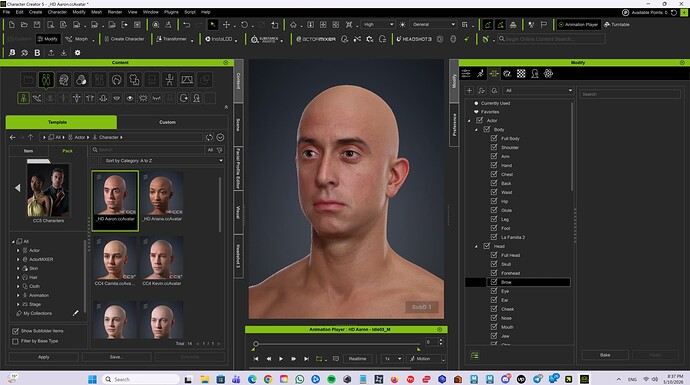Expand the ActorMIXER tree node
Viewport: 690px width, 385px height.
18,259
